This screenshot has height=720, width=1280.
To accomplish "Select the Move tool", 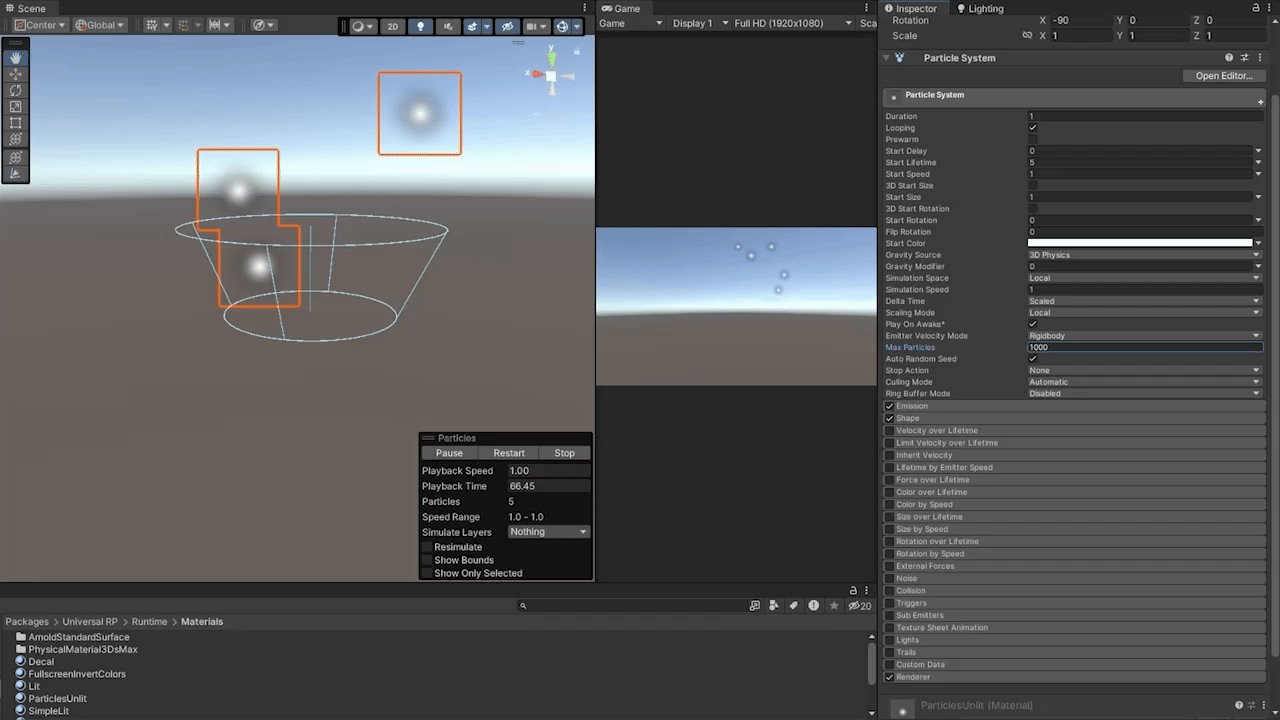I will 16,74.
